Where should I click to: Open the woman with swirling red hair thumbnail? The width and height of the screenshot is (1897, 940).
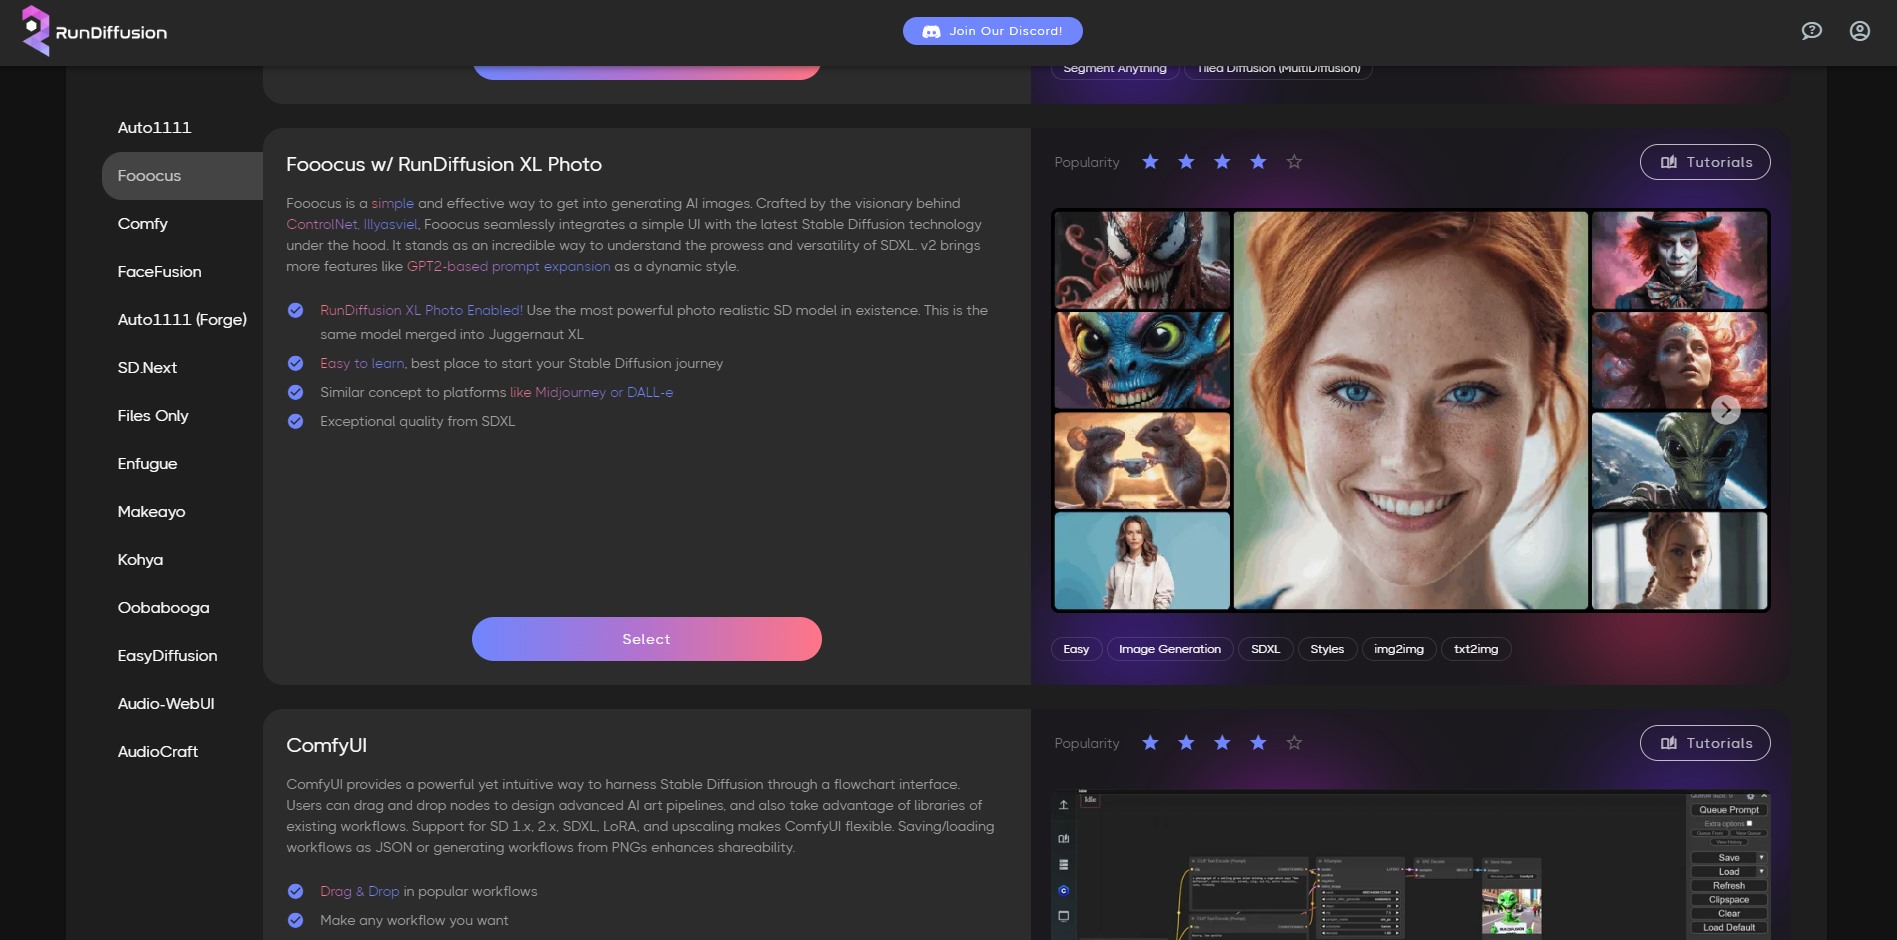(1679, 360)
